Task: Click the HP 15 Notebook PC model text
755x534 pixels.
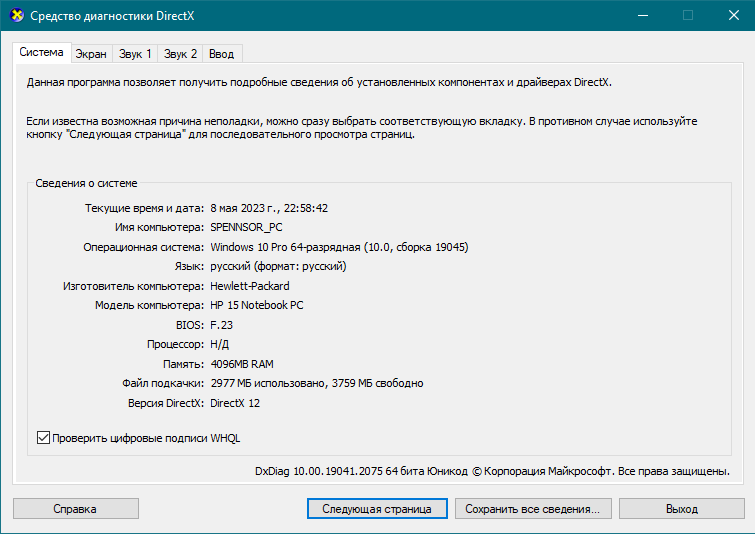Action: click(x=256, y=305)
